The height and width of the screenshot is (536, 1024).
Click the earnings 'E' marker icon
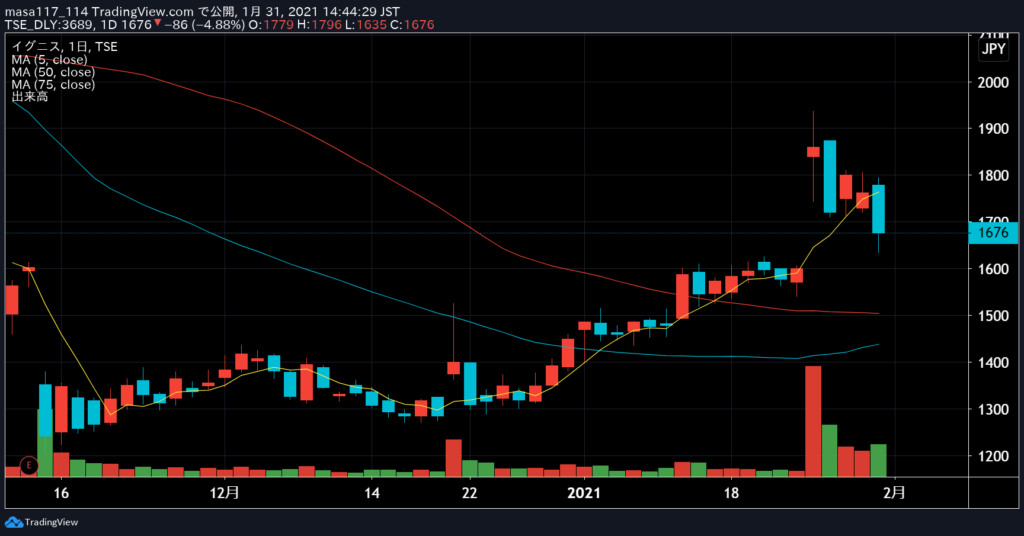pos(28,465)
